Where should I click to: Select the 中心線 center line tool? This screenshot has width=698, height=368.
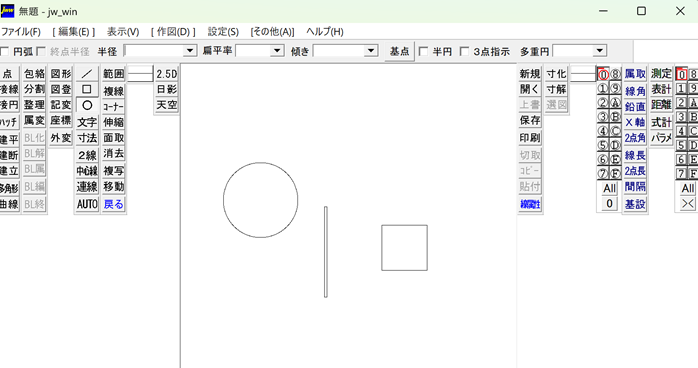pyautogui.click(x=87, y=171)
